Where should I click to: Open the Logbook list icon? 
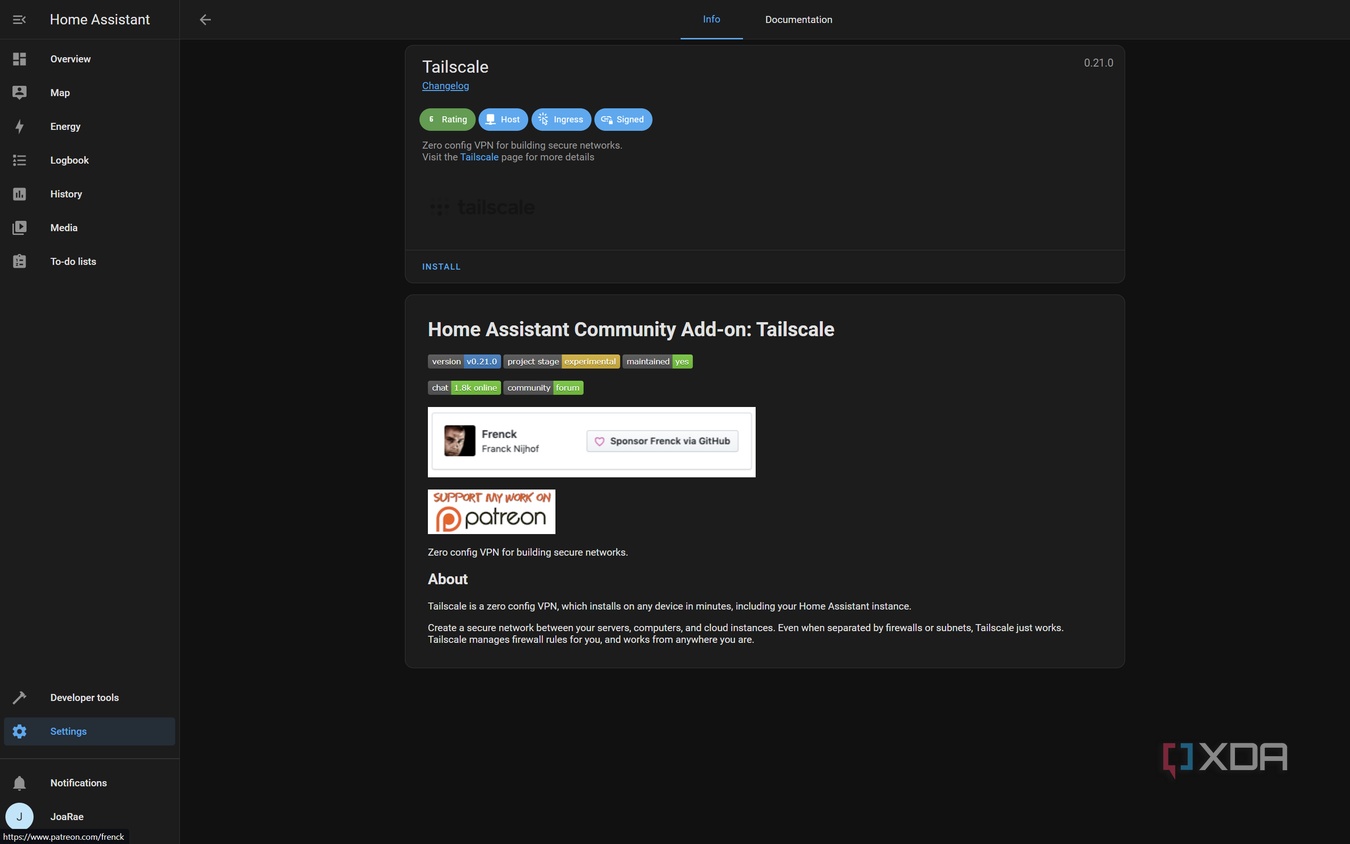click(x=19, y=160)
